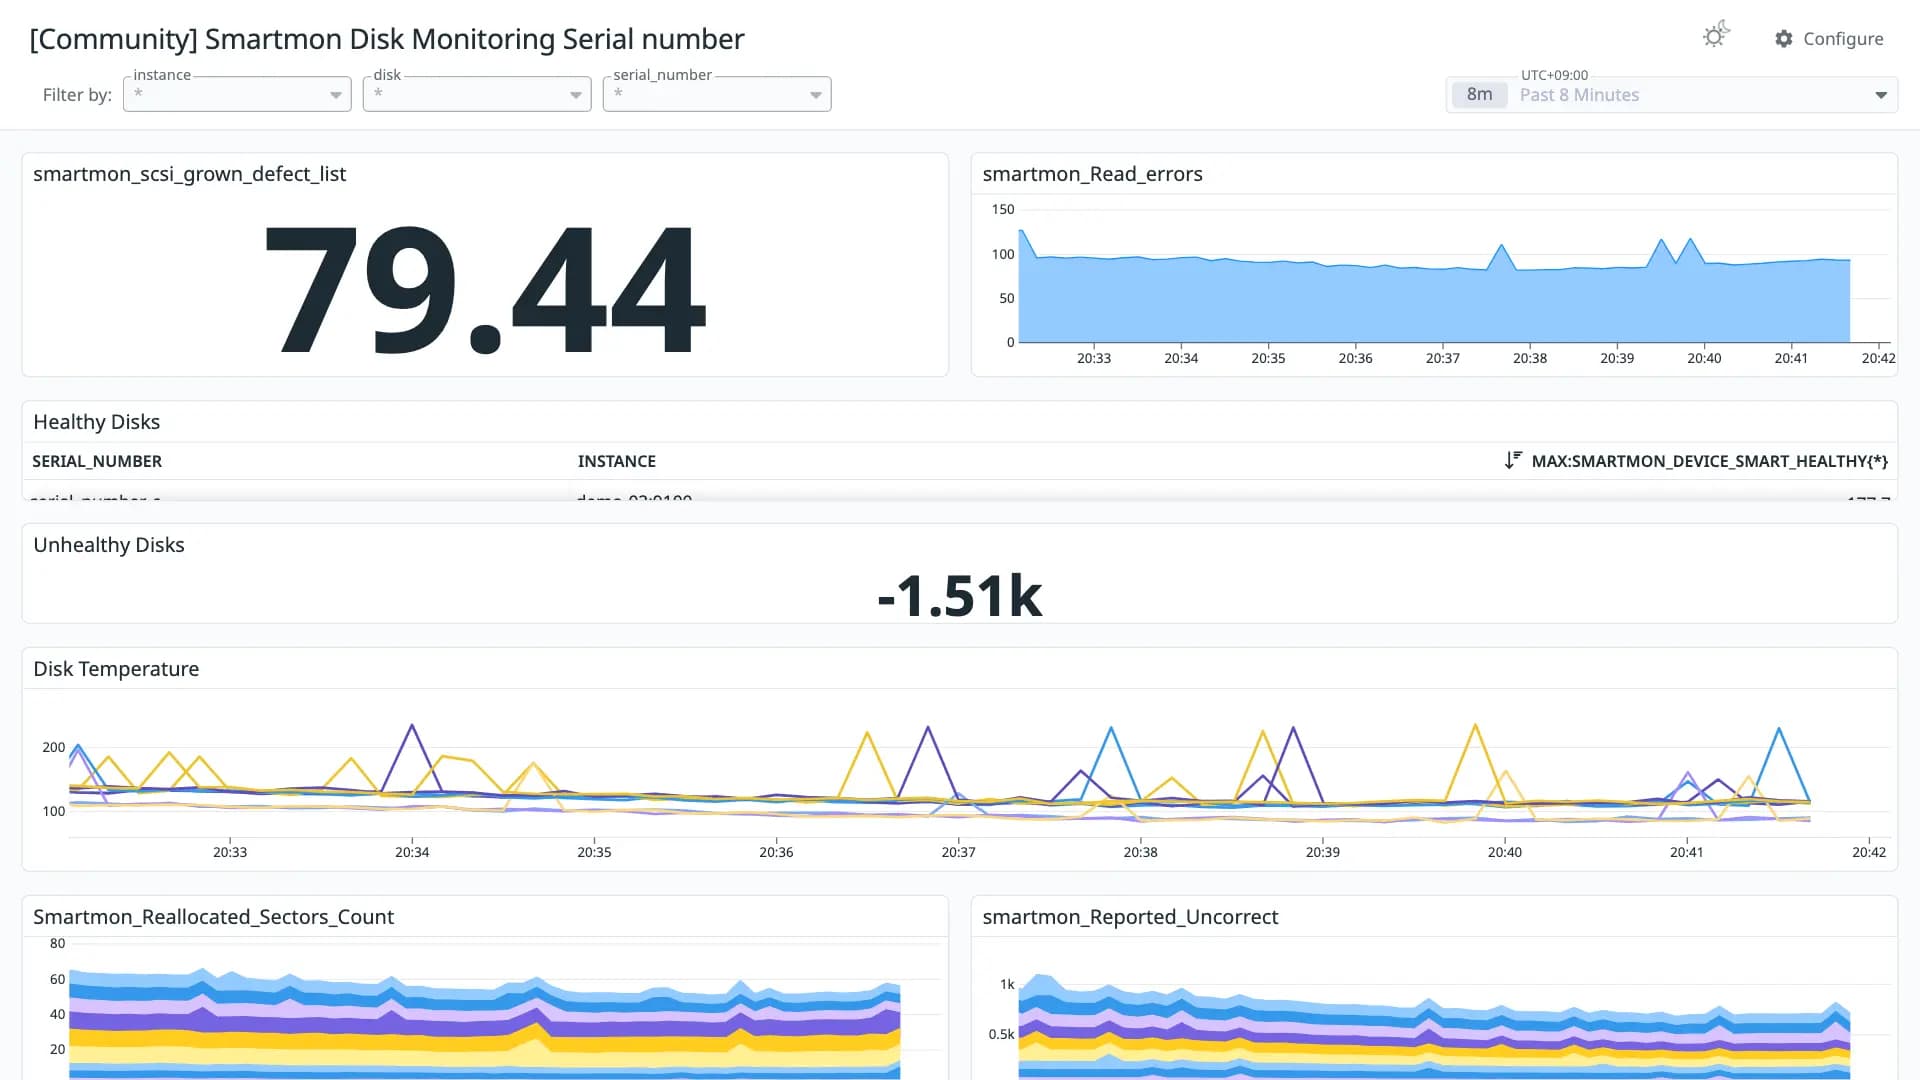
Task: Click the Disk Temperature widget title
Action: click(116, 669)
